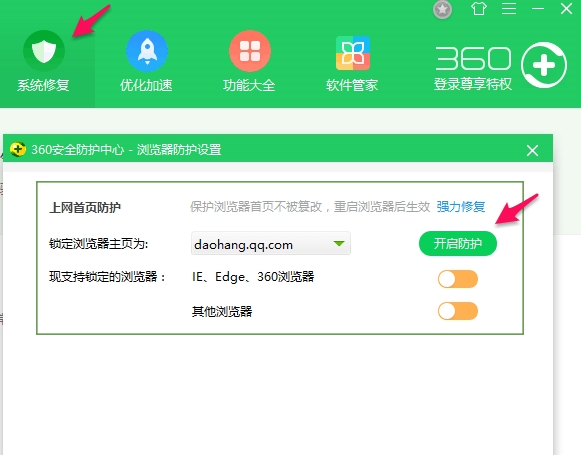This screenshot has width=581, height=455.
Task: Minimize the 360 main window
Action: (538, 8)
